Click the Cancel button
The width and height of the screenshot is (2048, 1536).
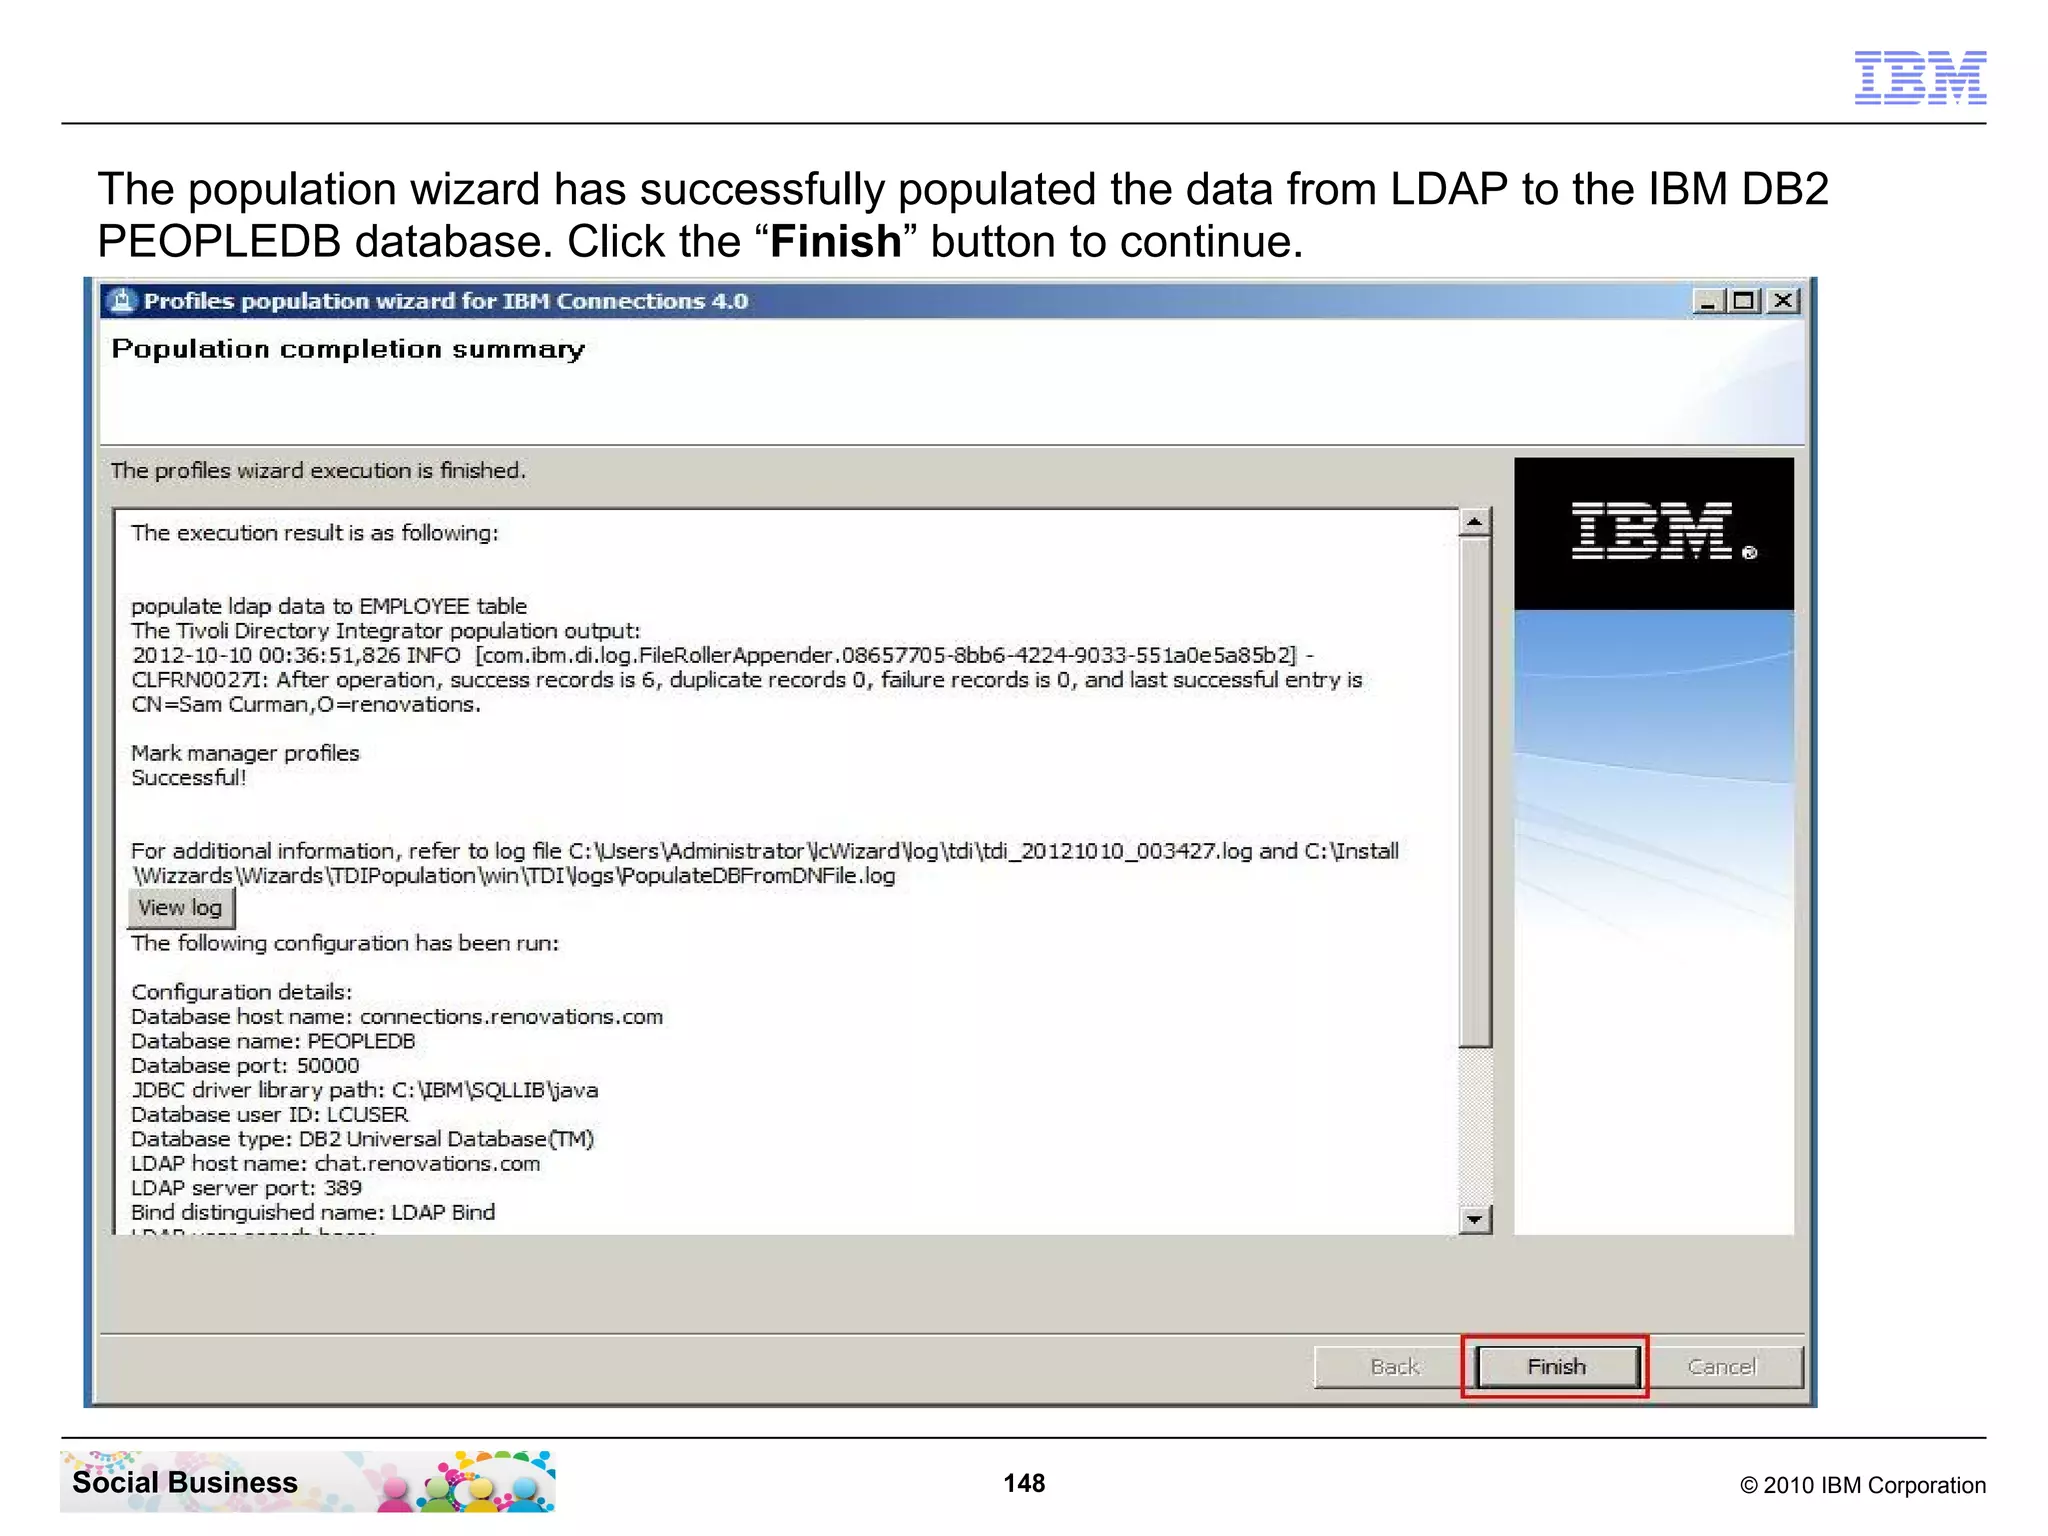click(x=1721, y=1366)
